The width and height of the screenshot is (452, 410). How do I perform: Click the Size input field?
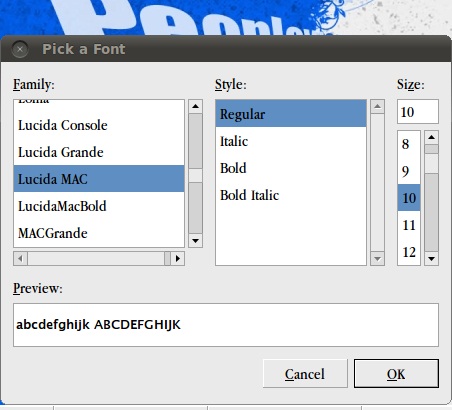(418, 112)
